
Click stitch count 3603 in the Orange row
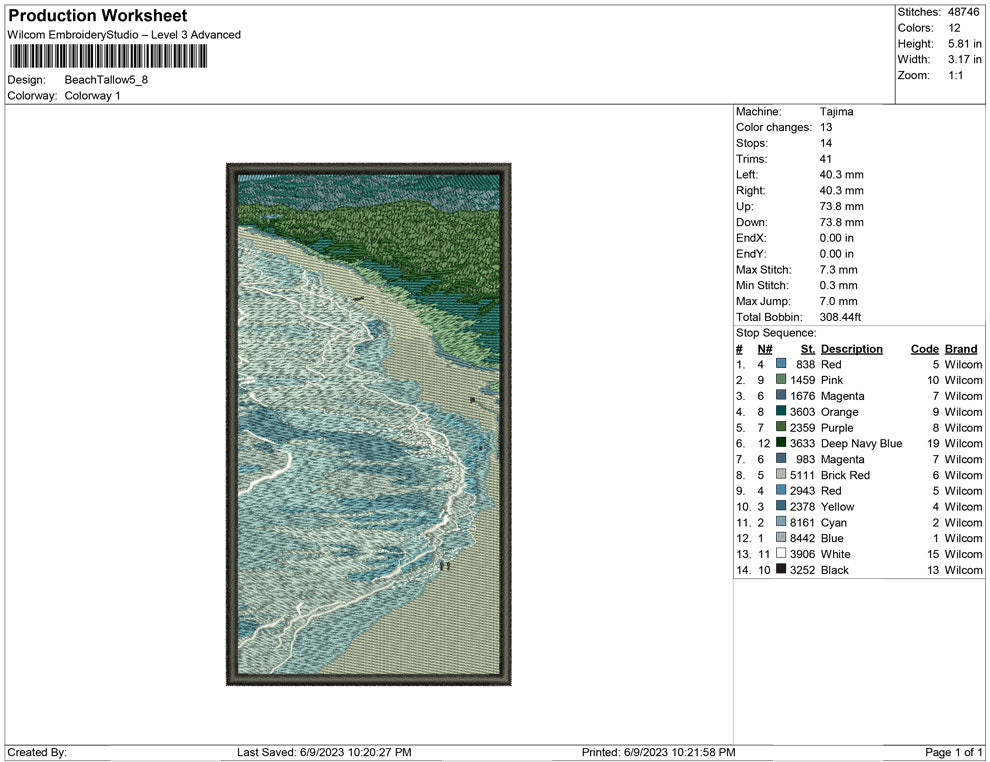[802, 412]
